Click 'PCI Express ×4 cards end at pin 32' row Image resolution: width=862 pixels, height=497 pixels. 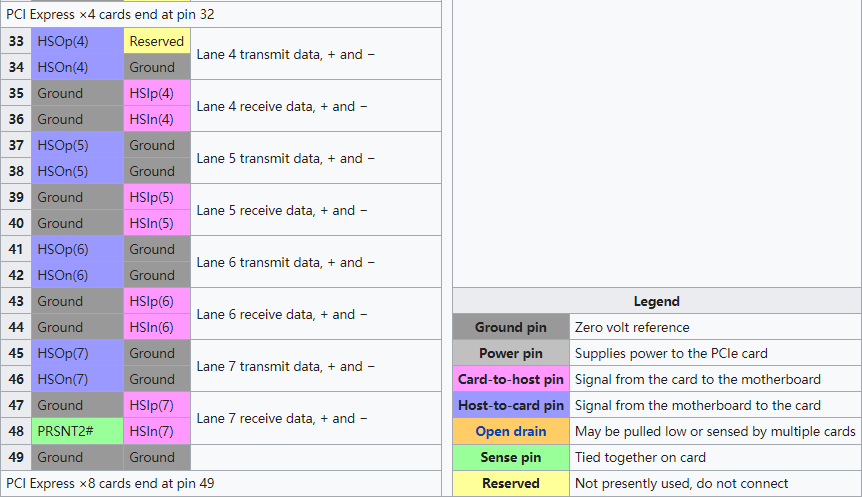coord(221,14)
